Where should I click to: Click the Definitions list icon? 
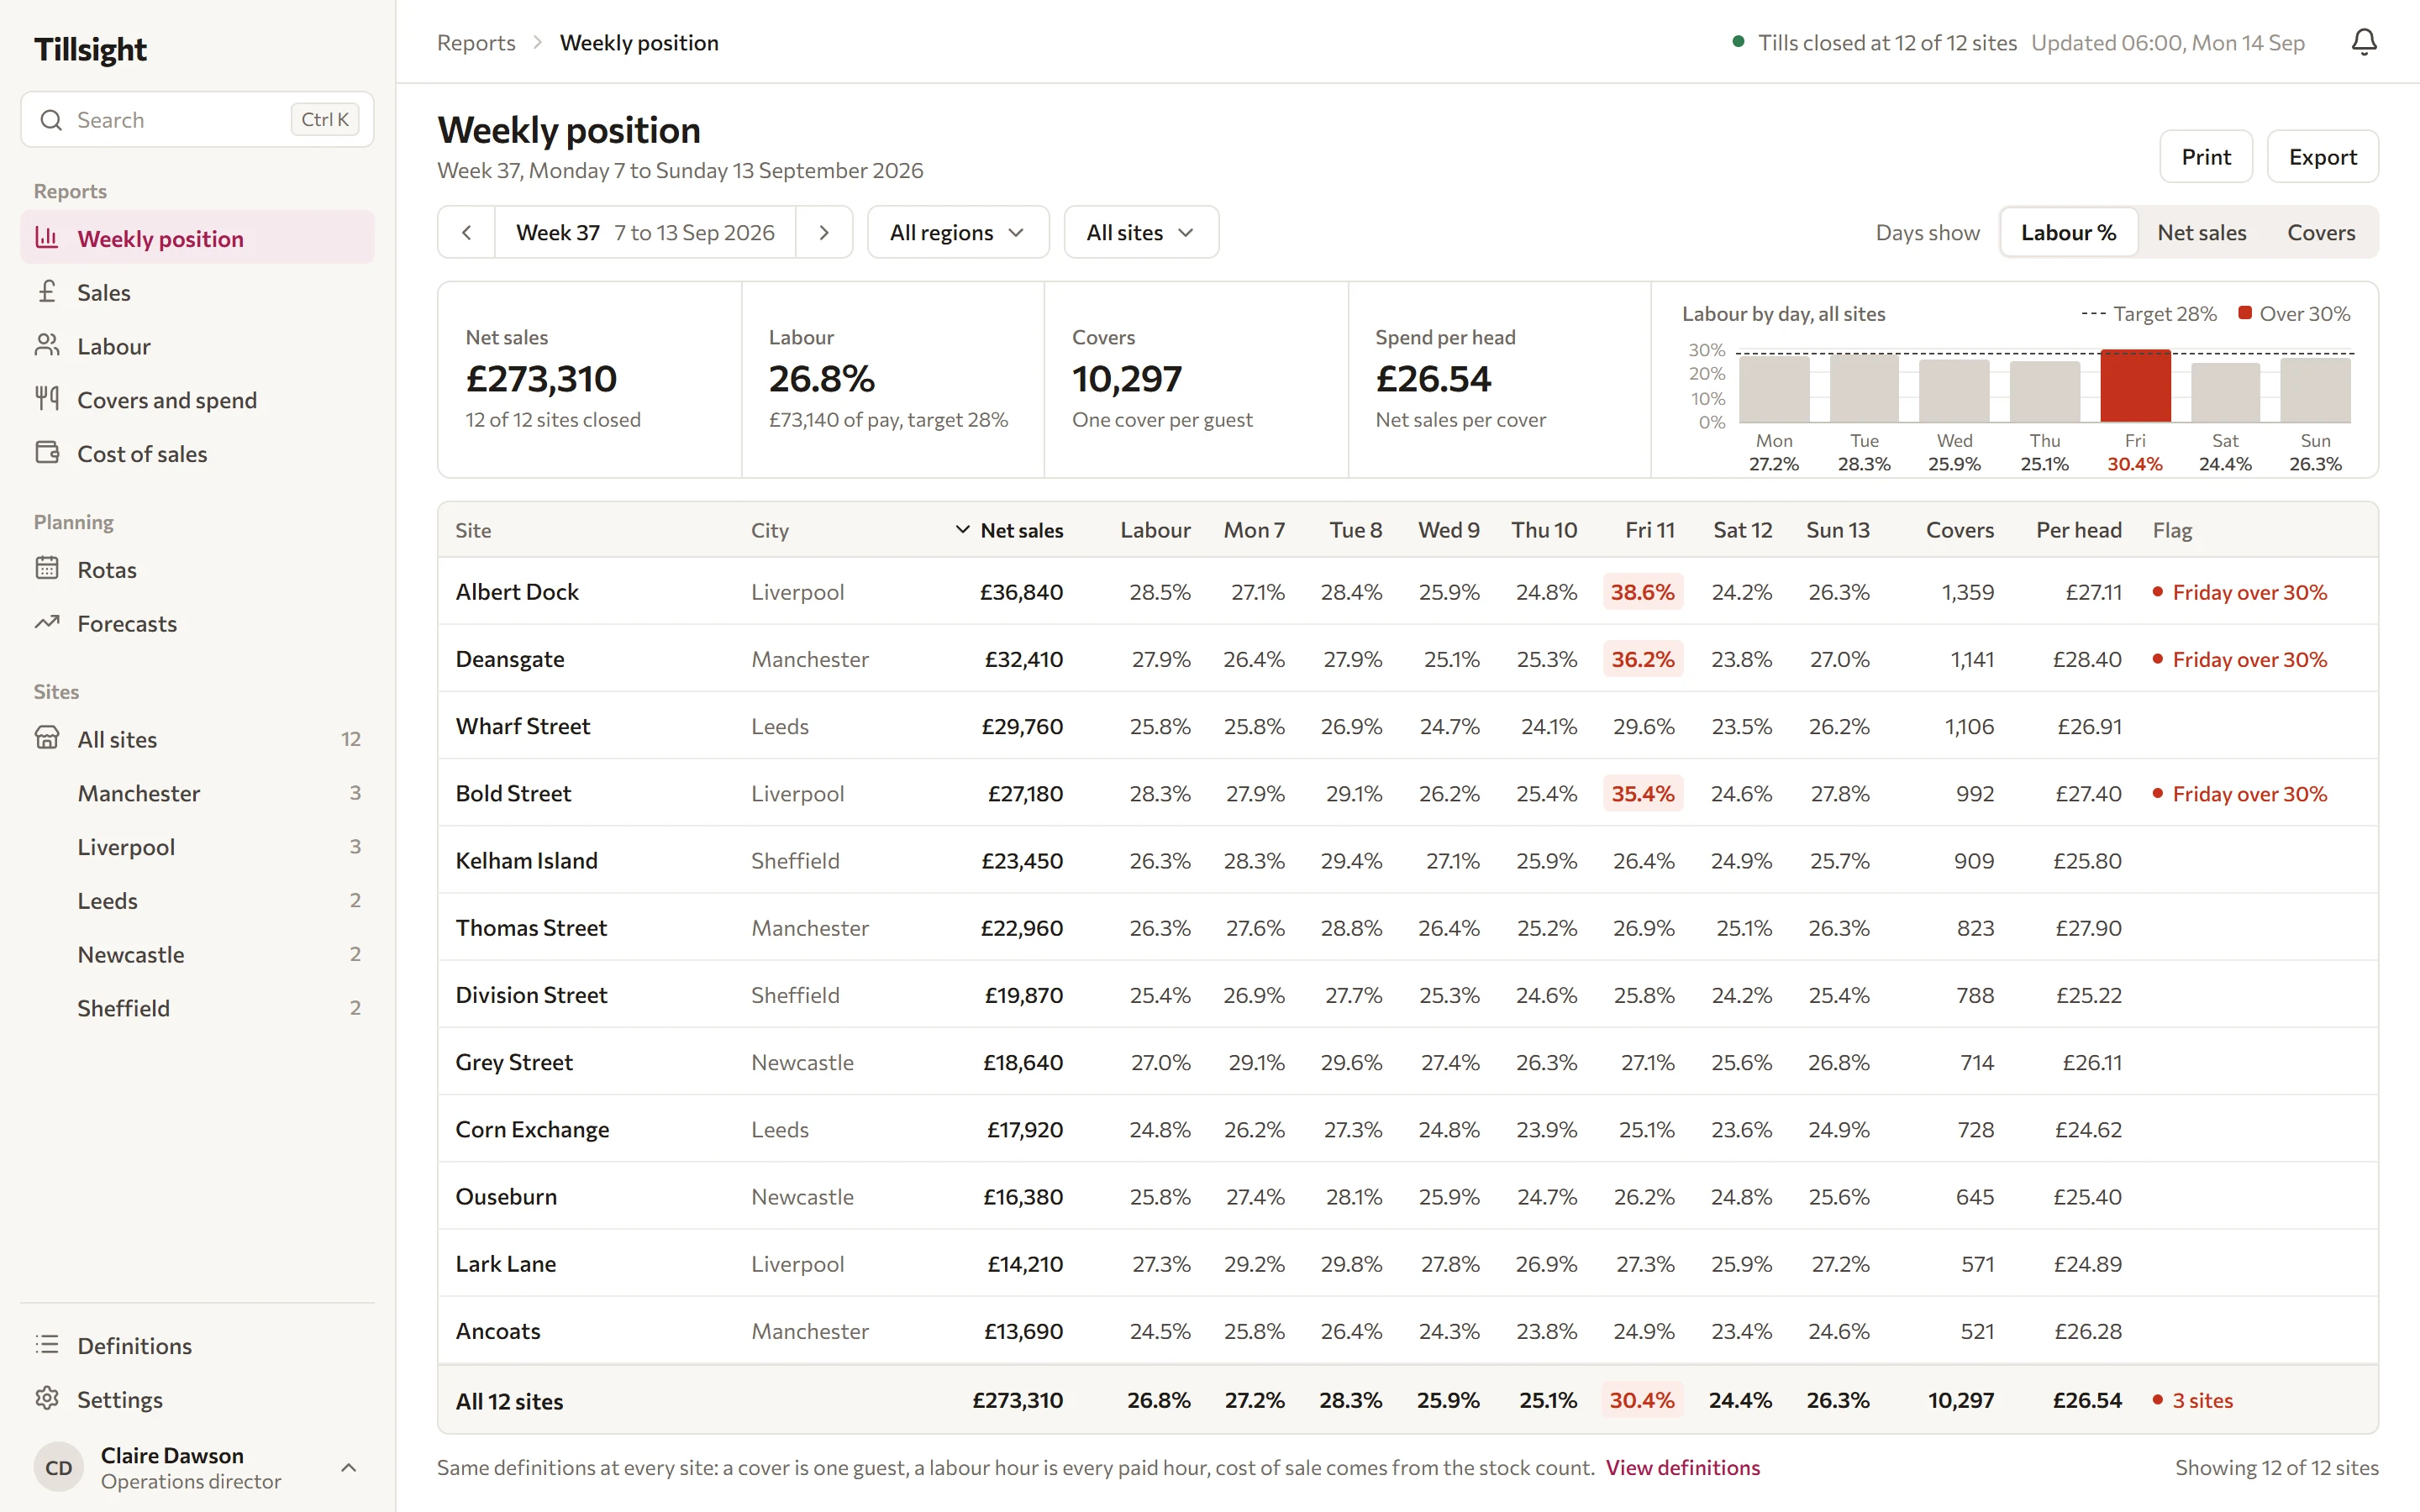coord(47,1345)
